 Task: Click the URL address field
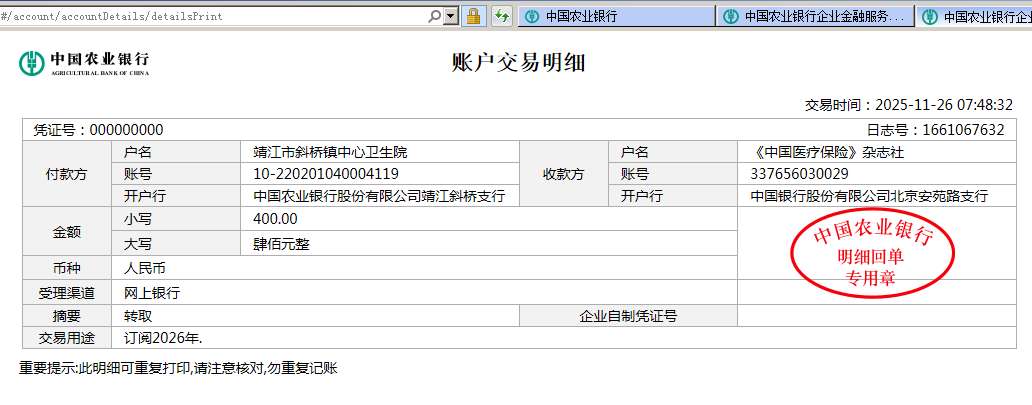(x=210, y=16)
